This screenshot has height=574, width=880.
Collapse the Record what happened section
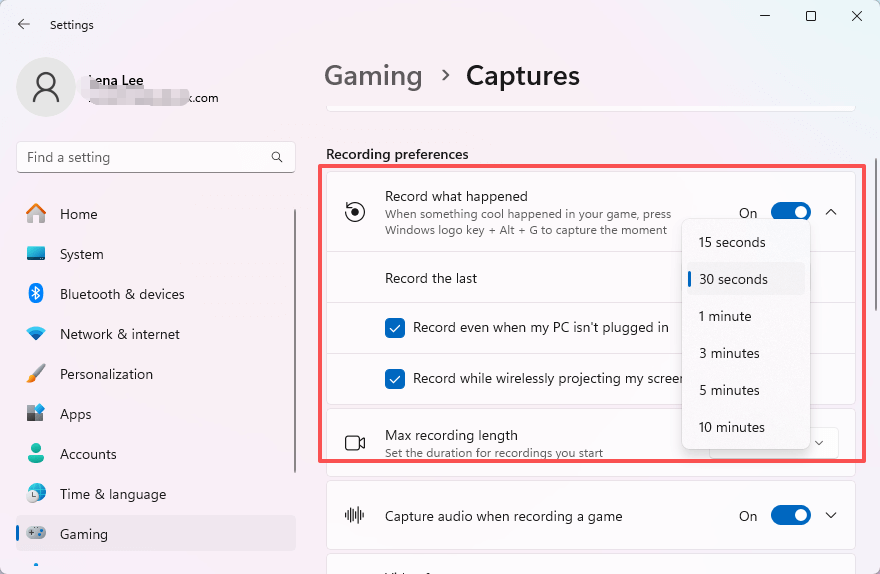[x=831, y=212]
